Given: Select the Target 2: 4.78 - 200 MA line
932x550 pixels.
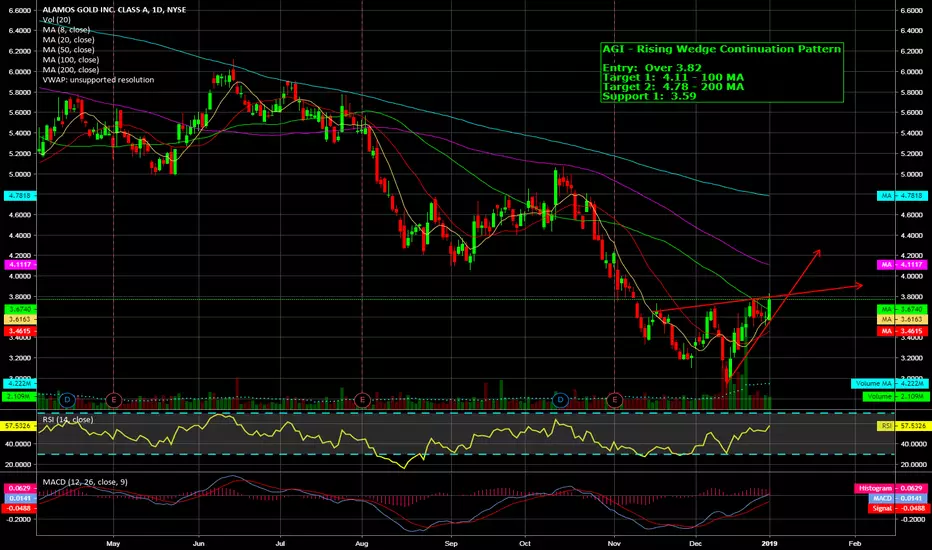Looking at the screenshot, I should 673,87.
